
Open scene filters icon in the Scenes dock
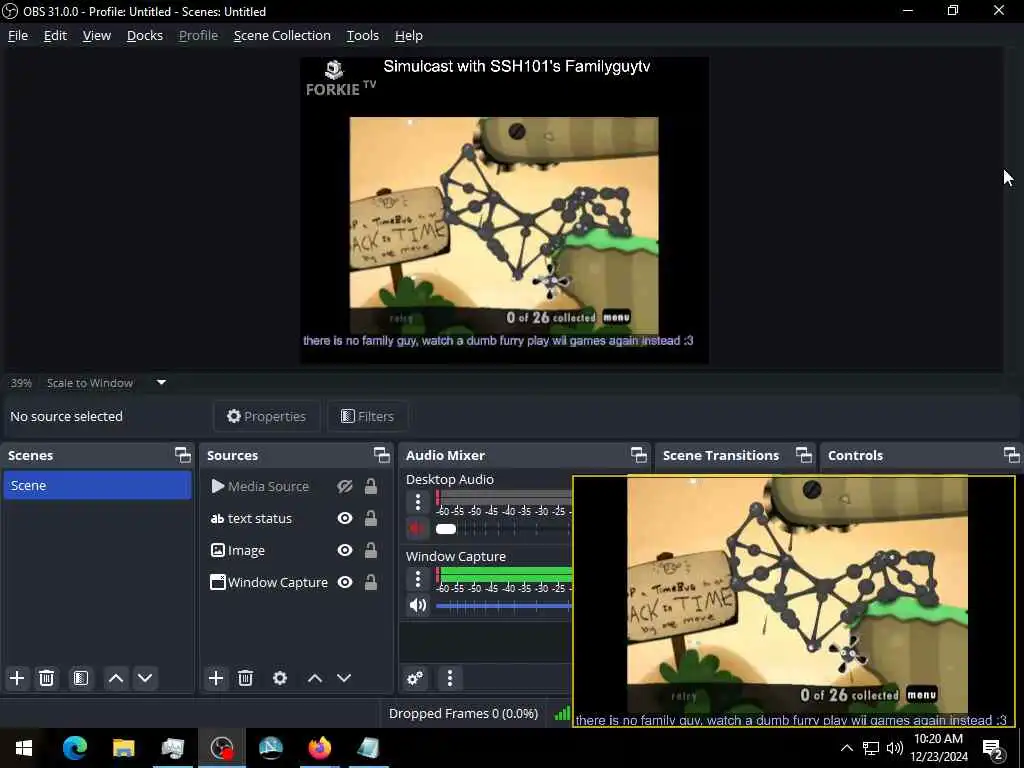coord(81,678)
